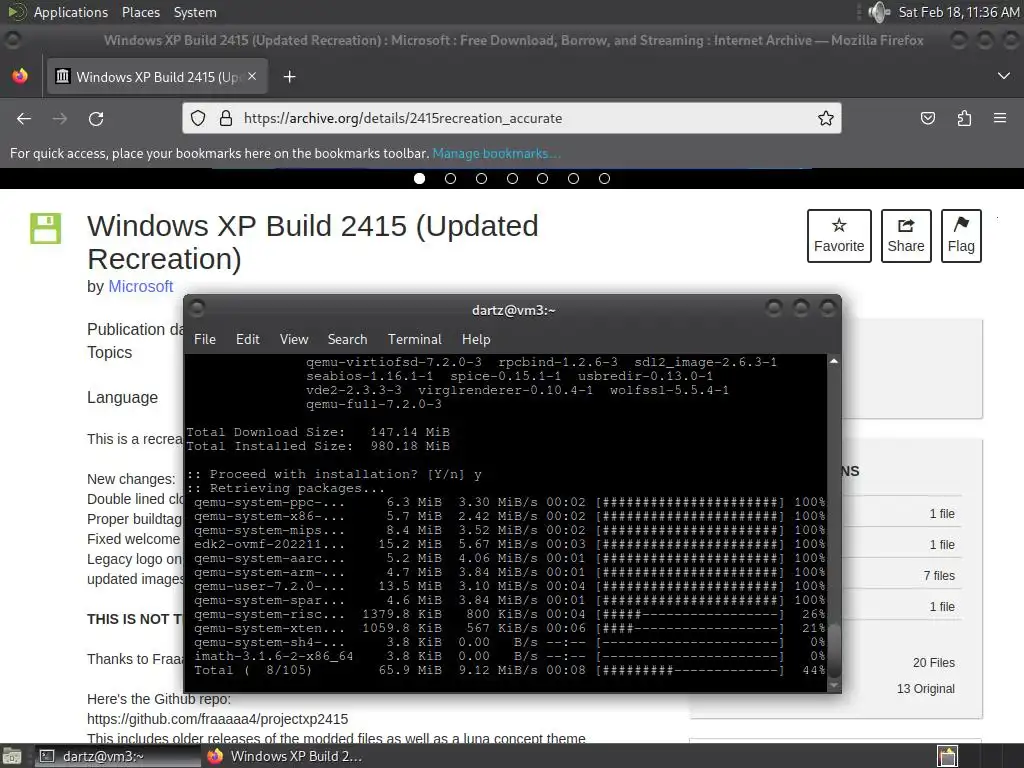Viewport: 1024px width, 768px height.
Task: Click the Firefox logo icon beside tabs
Action: click(x=20, y=76)
